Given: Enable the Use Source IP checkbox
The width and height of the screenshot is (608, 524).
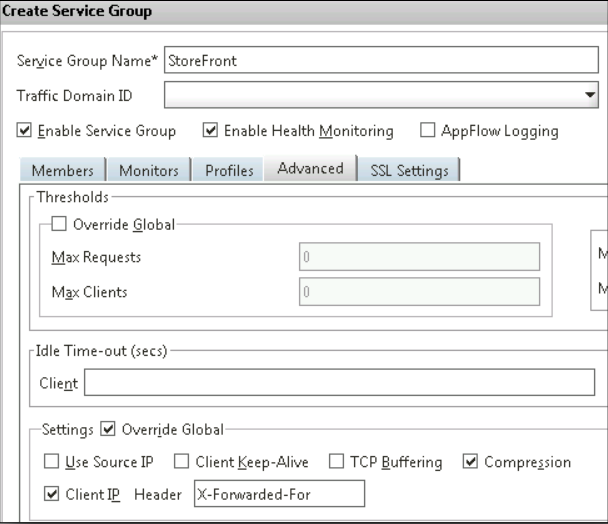Looking at the screenshot, I should tap(51, 462).
